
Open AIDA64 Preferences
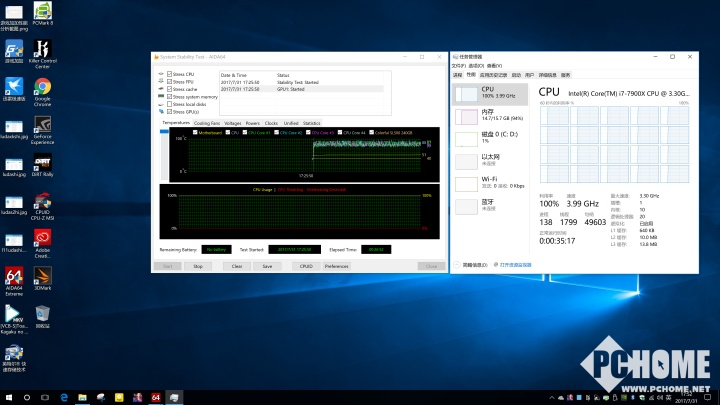pos(337,266)
